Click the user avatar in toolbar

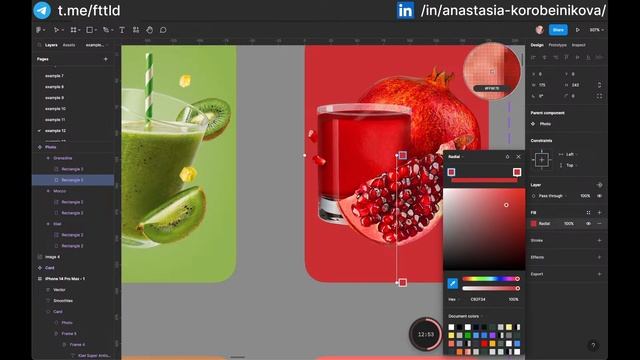click(540, 30)
